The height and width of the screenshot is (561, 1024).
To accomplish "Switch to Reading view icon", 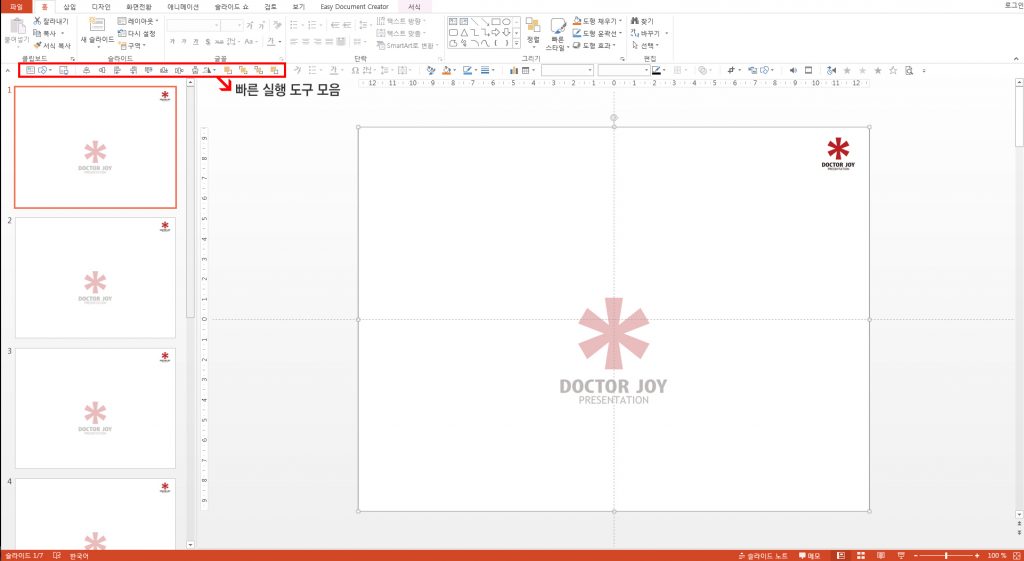I will pos(881,556).
